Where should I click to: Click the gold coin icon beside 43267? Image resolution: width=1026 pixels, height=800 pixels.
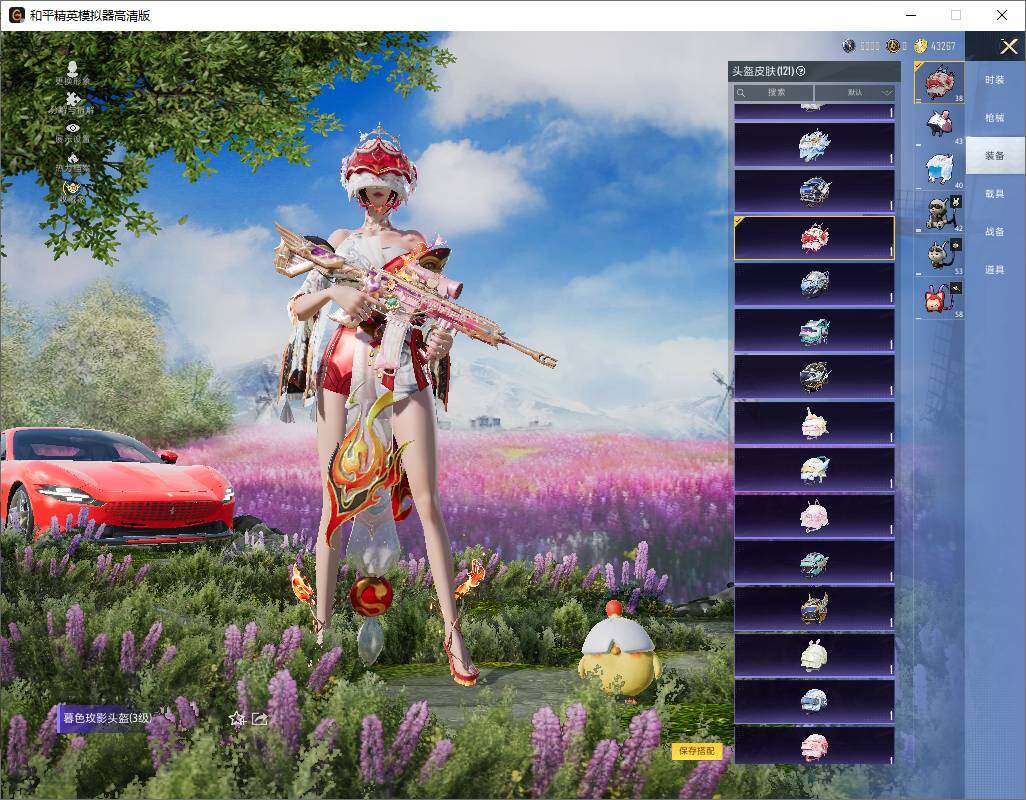tap(921, 46)
